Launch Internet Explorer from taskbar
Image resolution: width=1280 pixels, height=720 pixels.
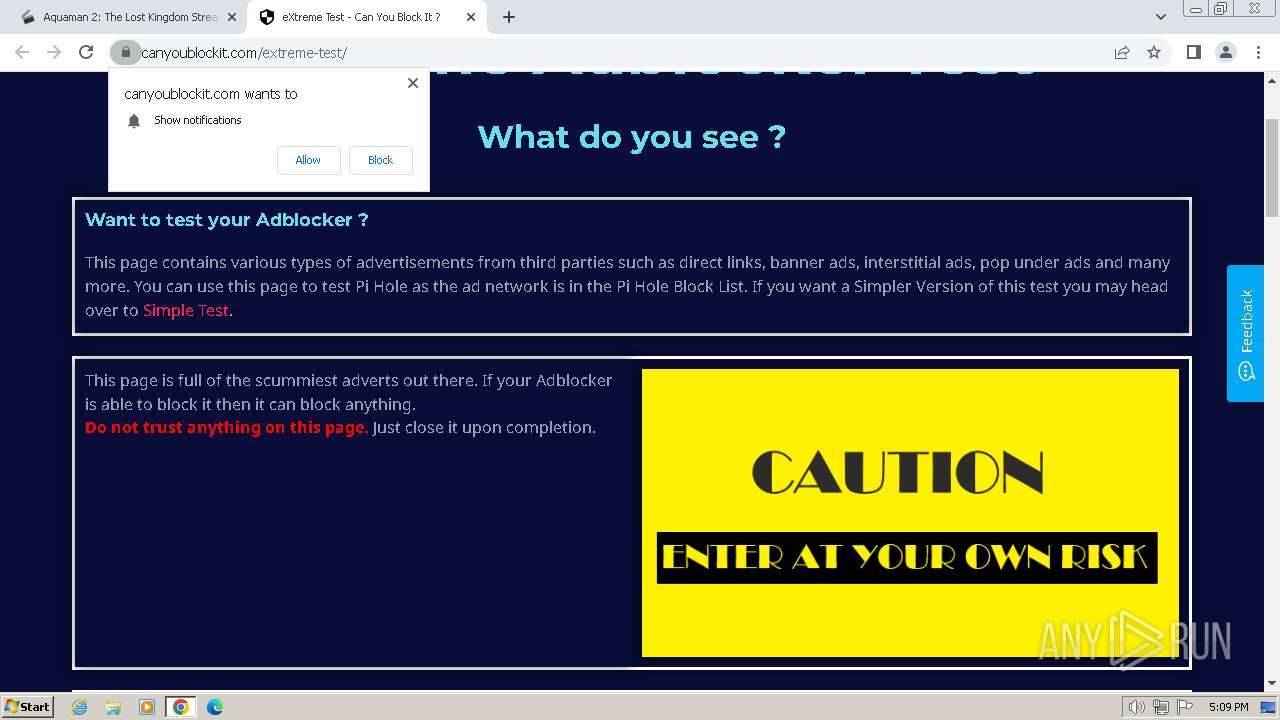pyautogui.click(x=80, y=707)
